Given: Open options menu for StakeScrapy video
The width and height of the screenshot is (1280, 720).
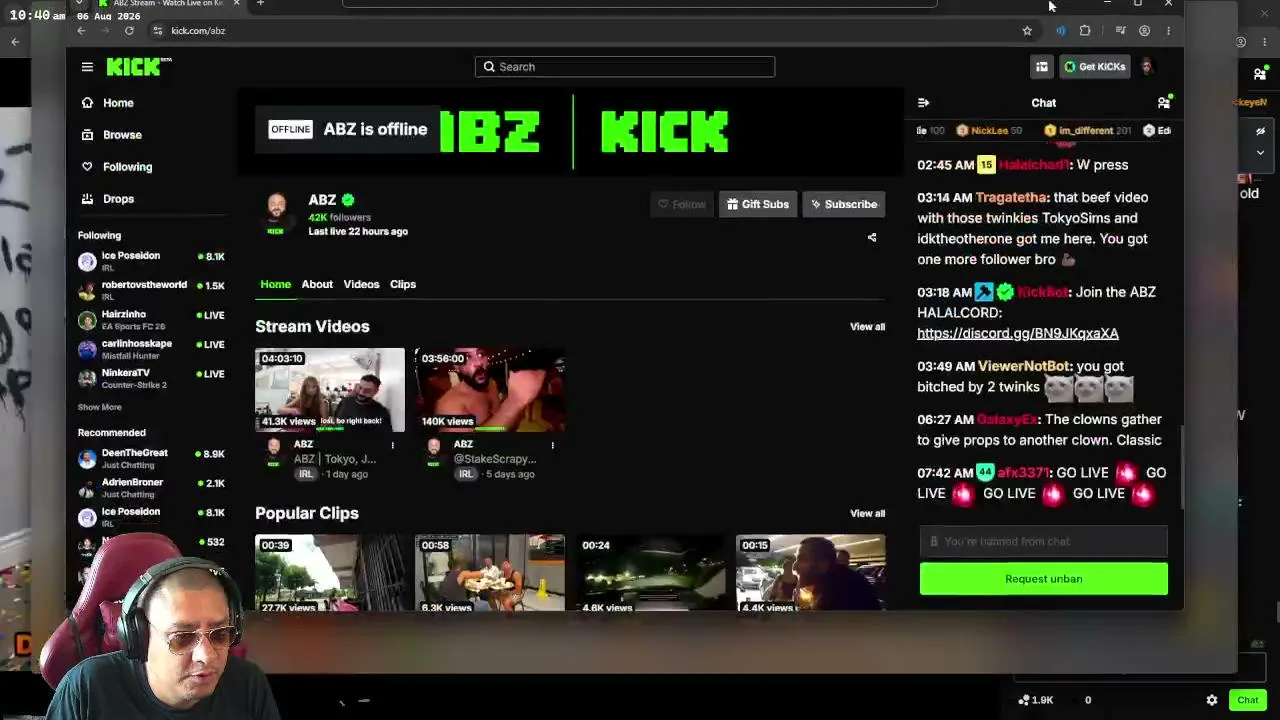Looking at the screenshot, I should (552, 445).
